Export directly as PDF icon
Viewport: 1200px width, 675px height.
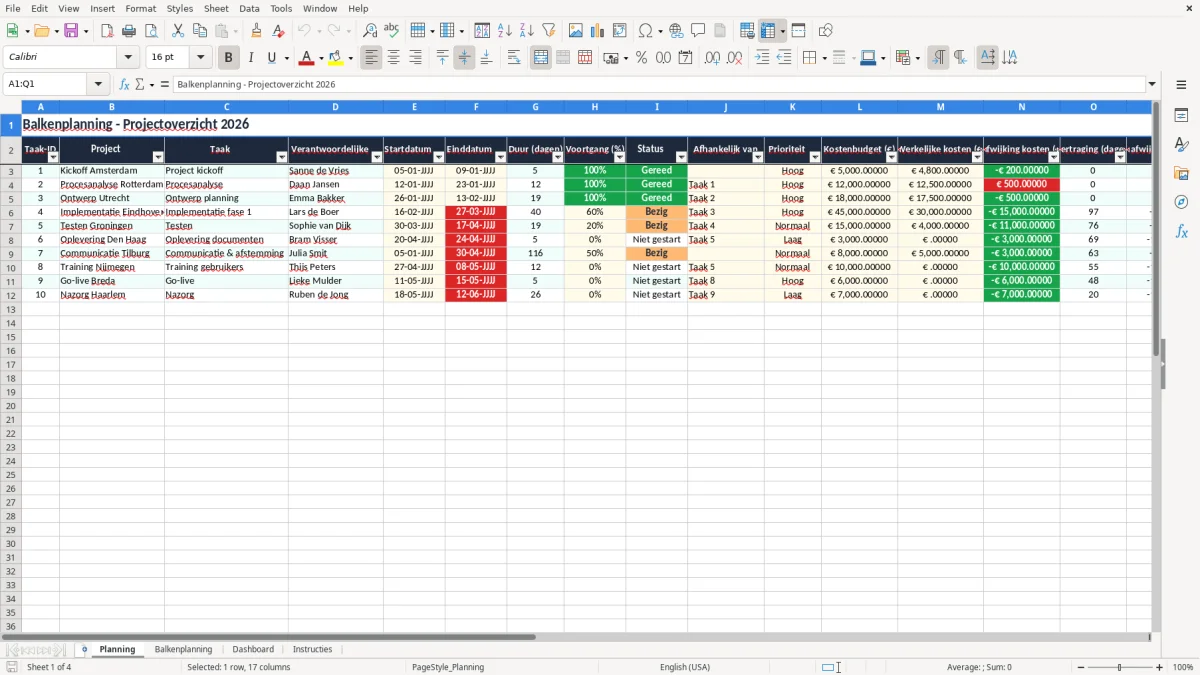(107, 31)
